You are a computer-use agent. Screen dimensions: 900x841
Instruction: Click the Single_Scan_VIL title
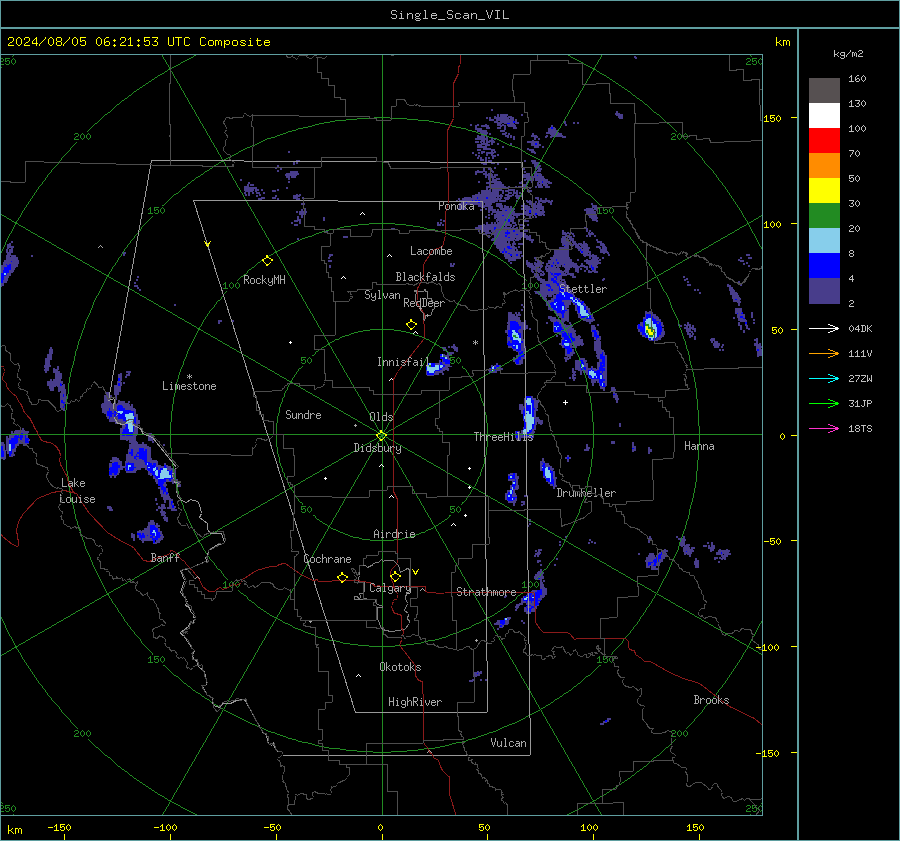click(x=449, y=15)
